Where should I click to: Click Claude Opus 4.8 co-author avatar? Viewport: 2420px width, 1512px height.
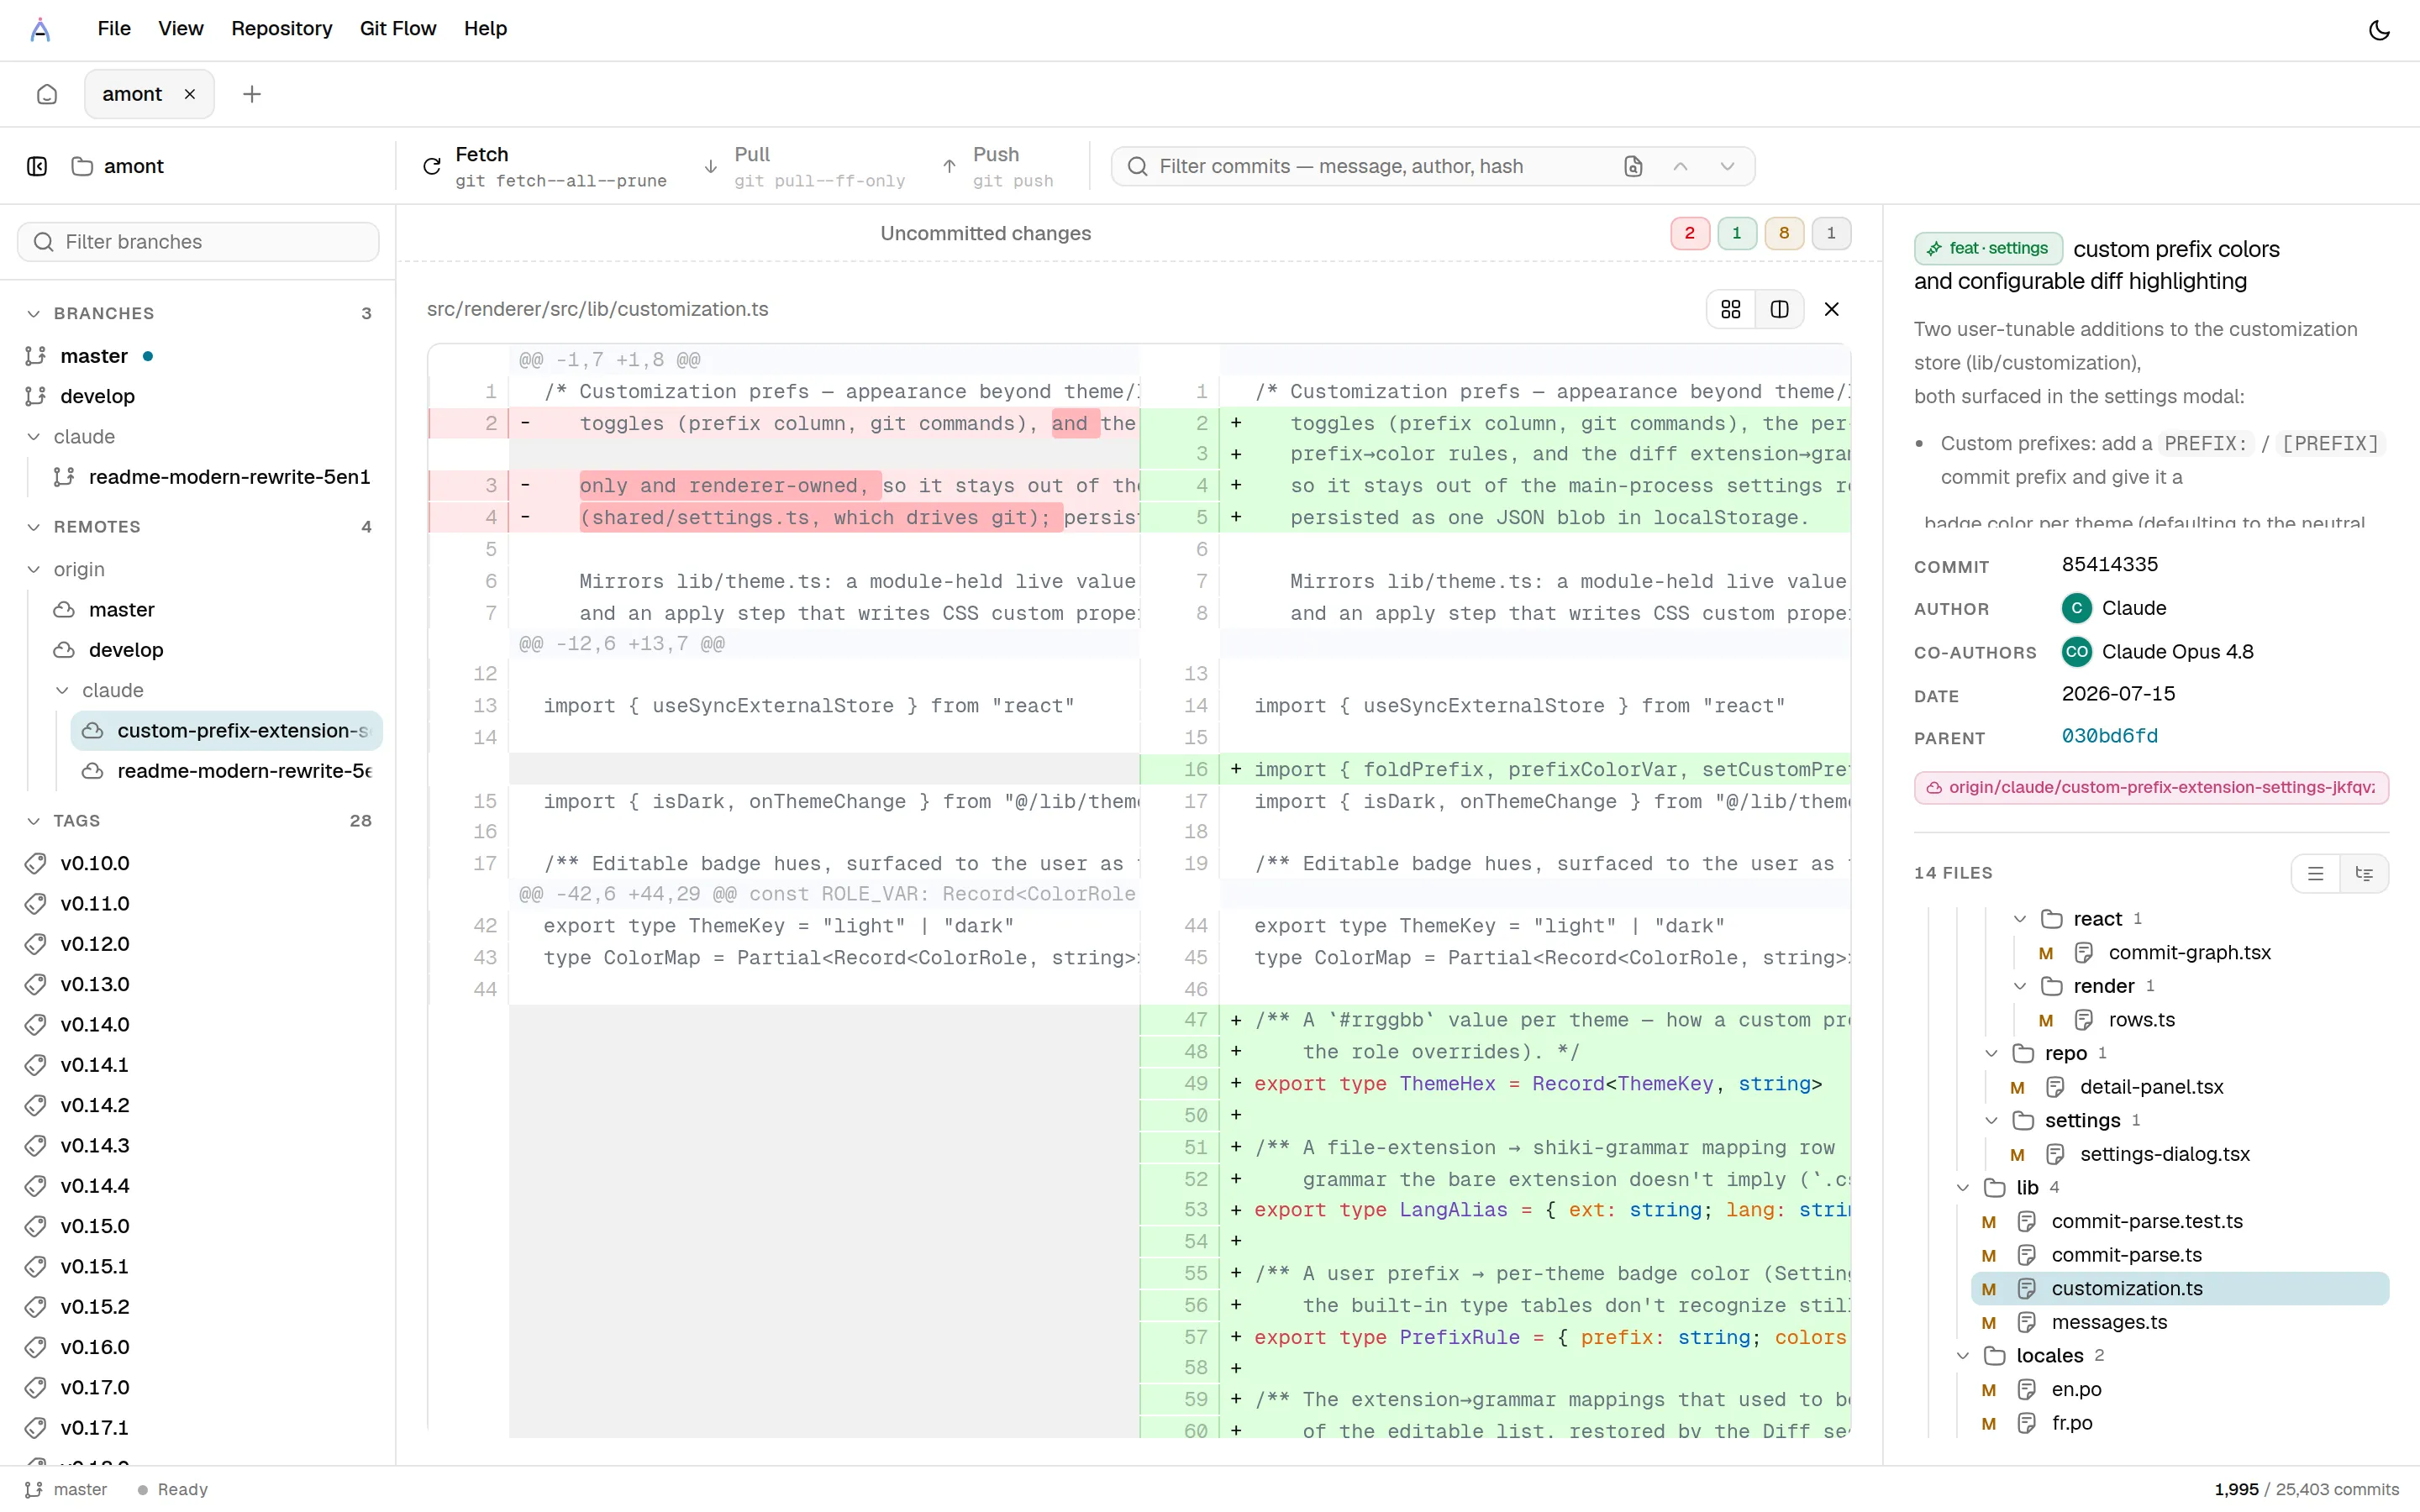[x=2076, y=652]
